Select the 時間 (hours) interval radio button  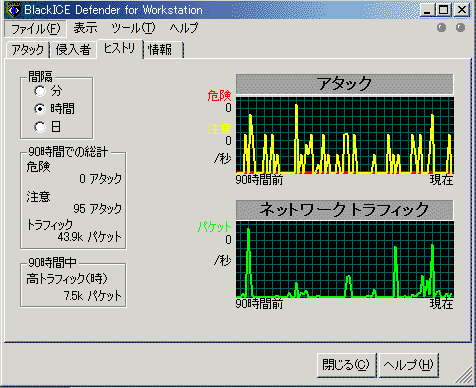coord(40,109)
